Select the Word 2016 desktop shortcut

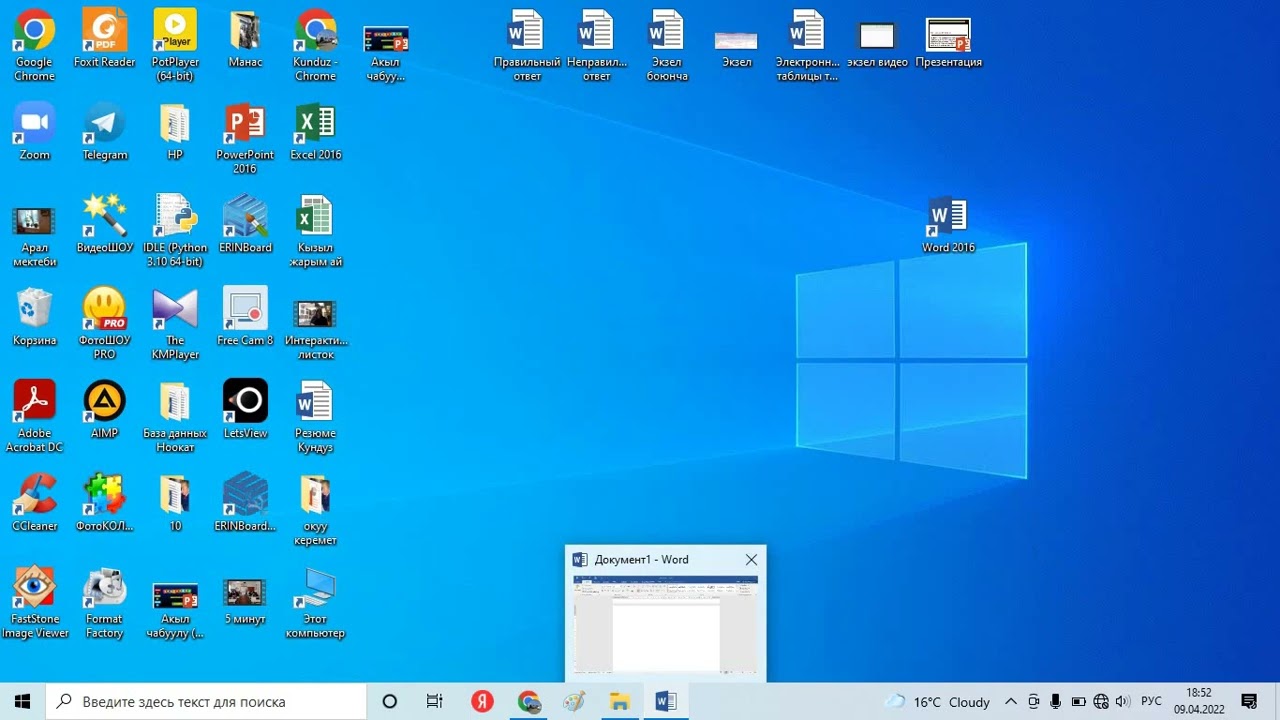coord(948,225)
